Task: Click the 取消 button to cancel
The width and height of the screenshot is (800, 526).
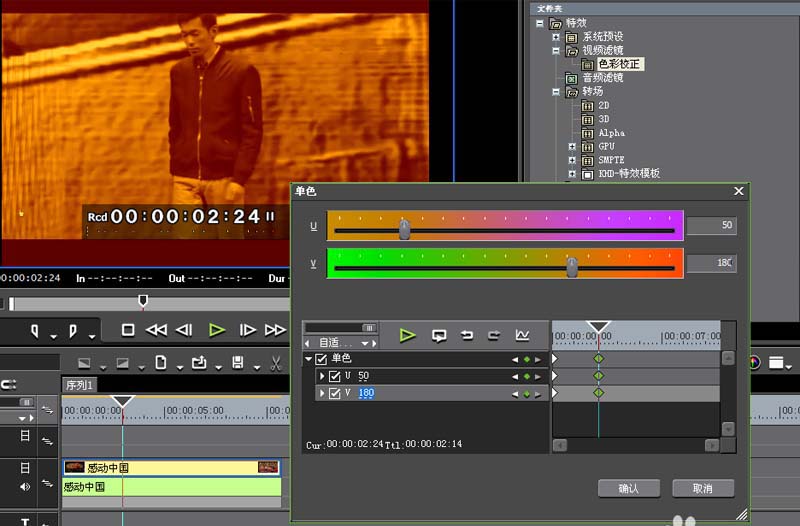Action: (x=702, y=489)
